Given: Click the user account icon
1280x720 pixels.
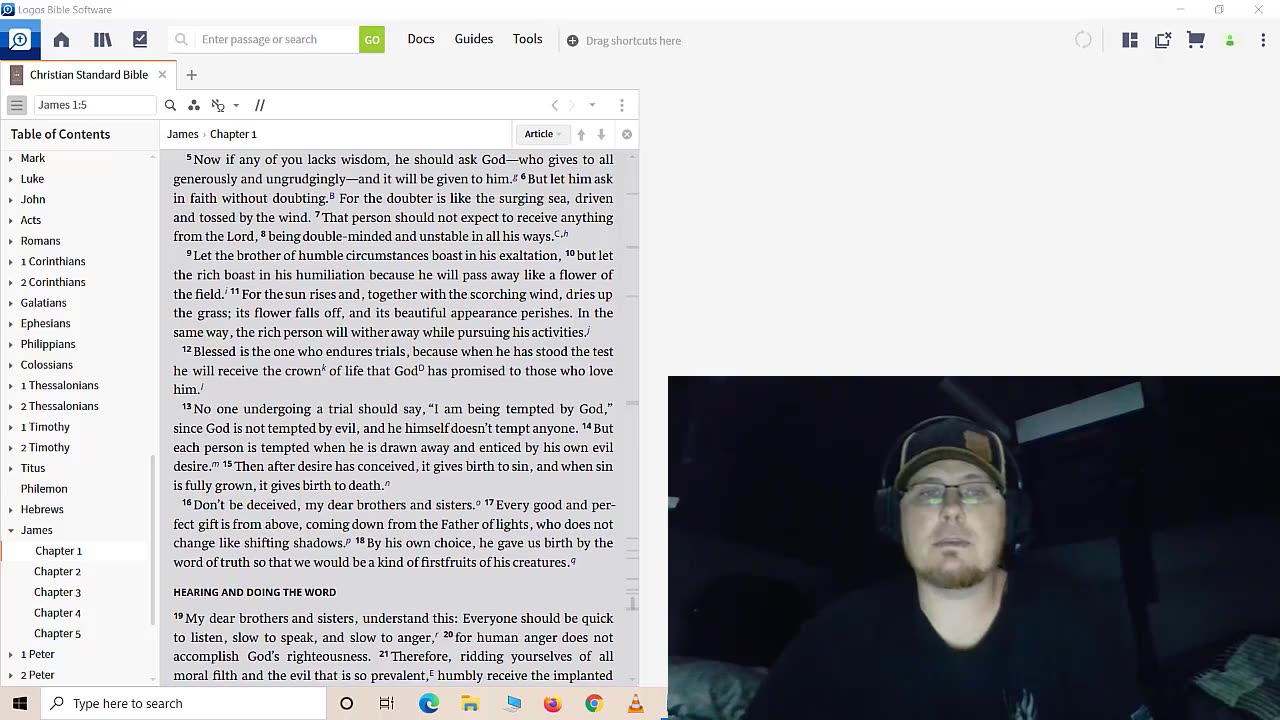Looking at the screenshot, I should coord(1230,41).
